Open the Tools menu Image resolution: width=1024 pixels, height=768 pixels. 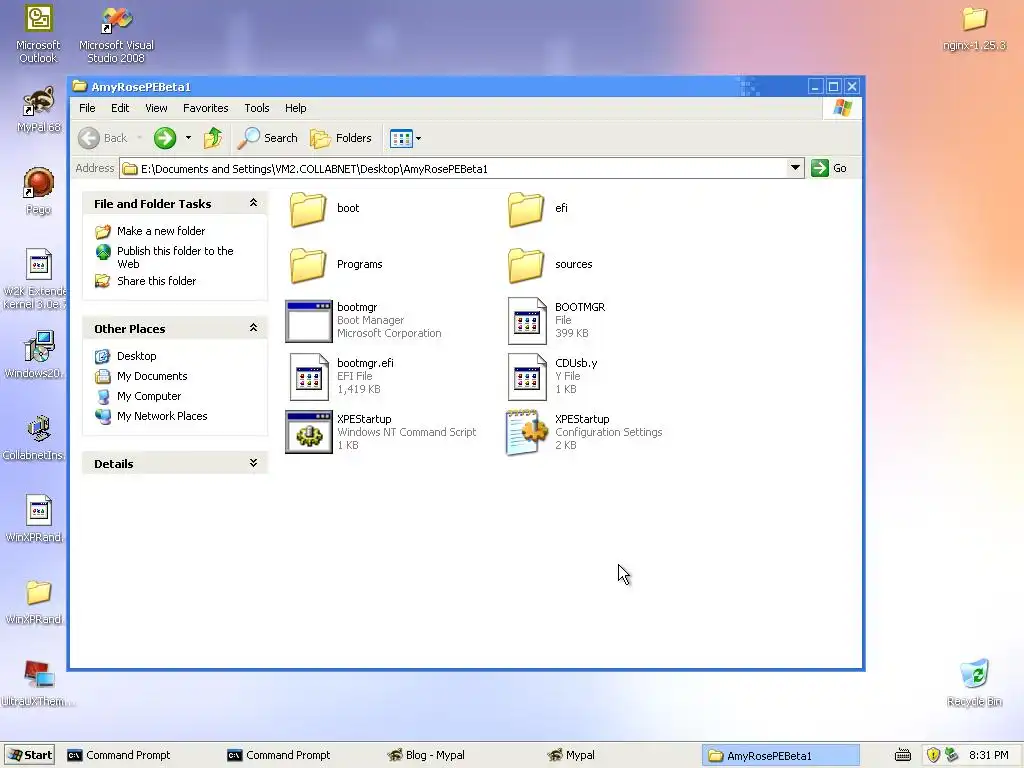point(257,108)
